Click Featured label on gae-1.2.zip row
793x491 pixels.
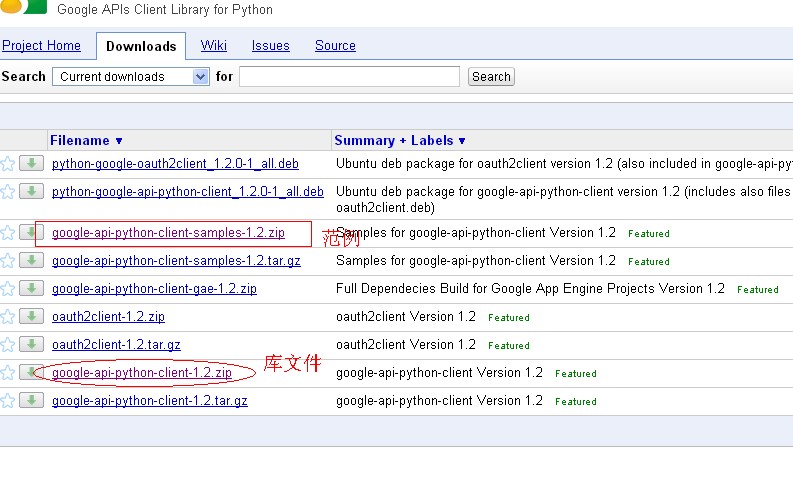(x=758, y=290)
